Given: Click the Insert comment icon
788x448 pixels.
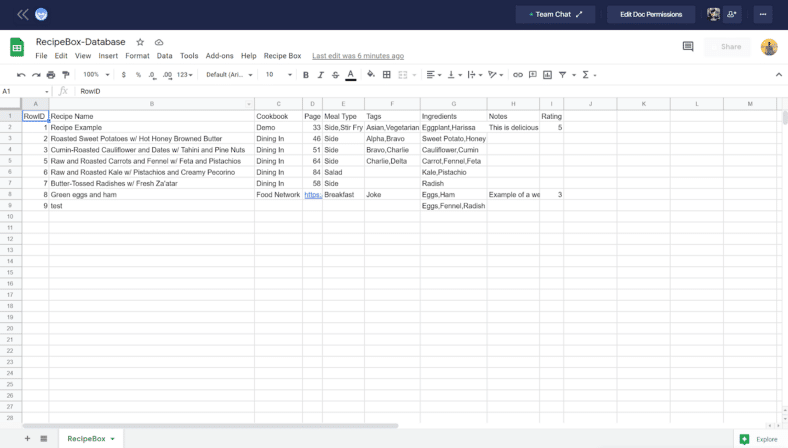Looking at the screenshot, I should tap(533, 75).
